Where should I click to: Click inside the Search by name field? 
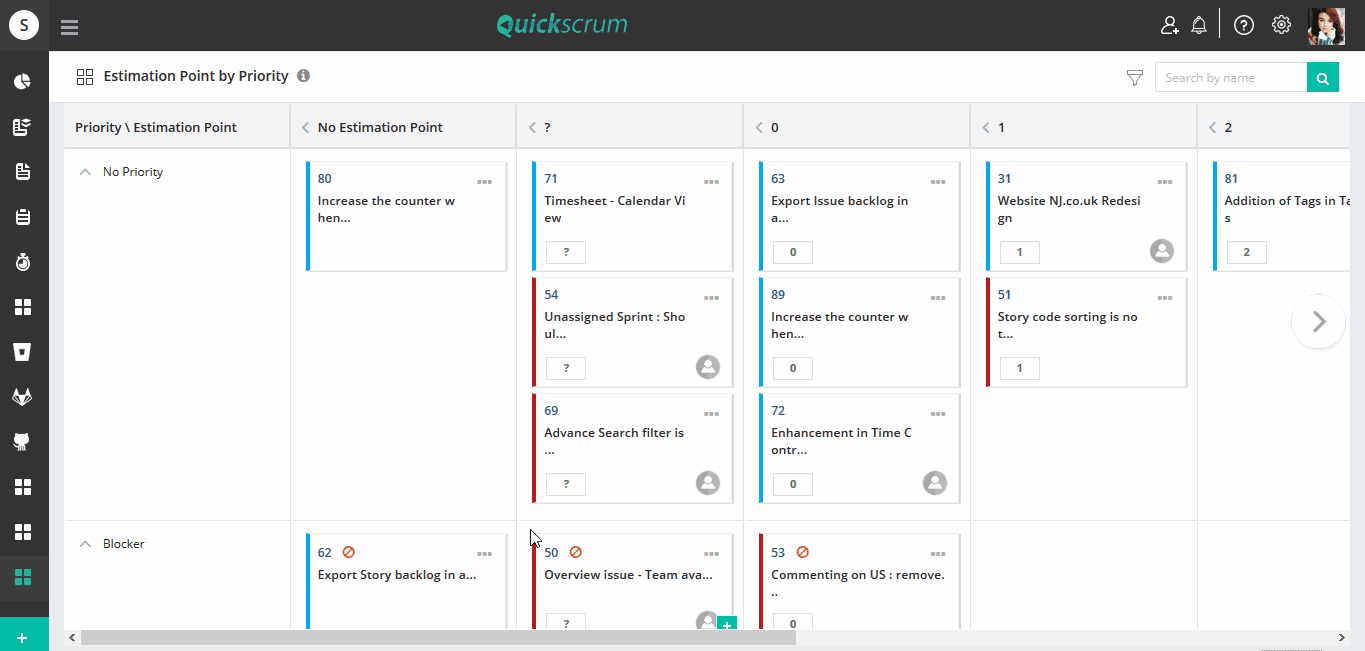[1230, 77]
